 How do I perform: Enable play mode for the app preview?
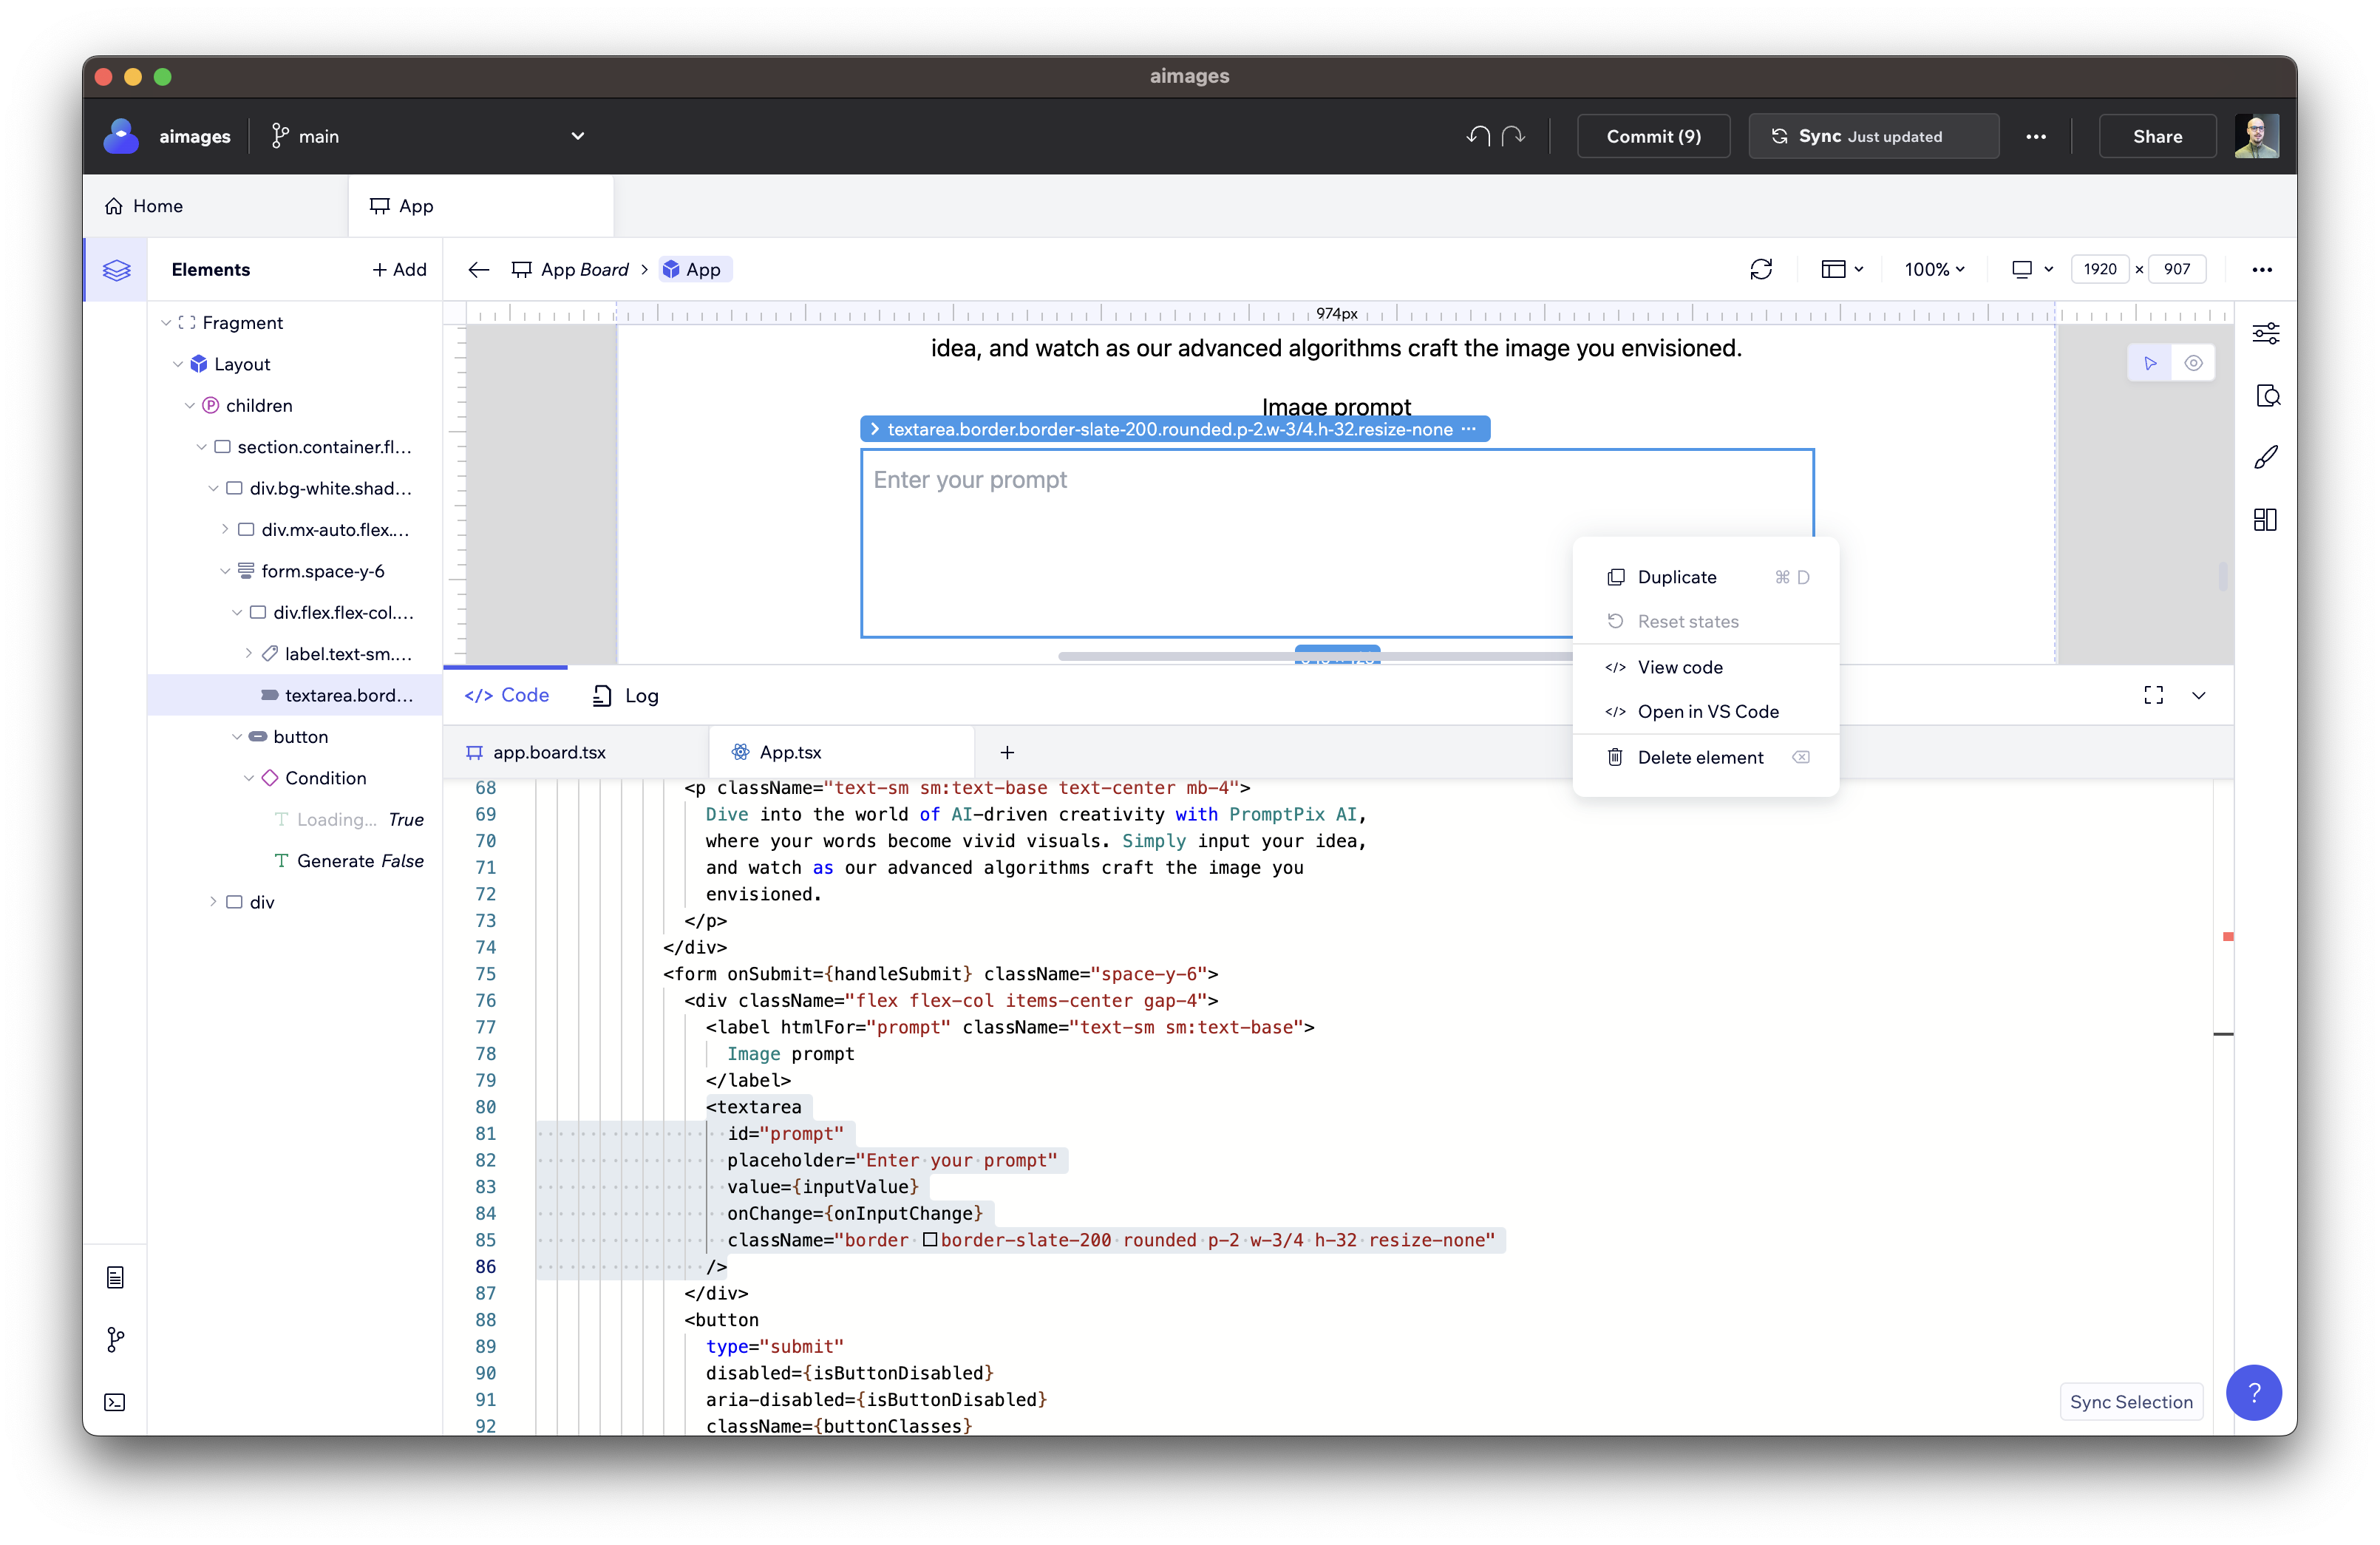(2150, 362)
